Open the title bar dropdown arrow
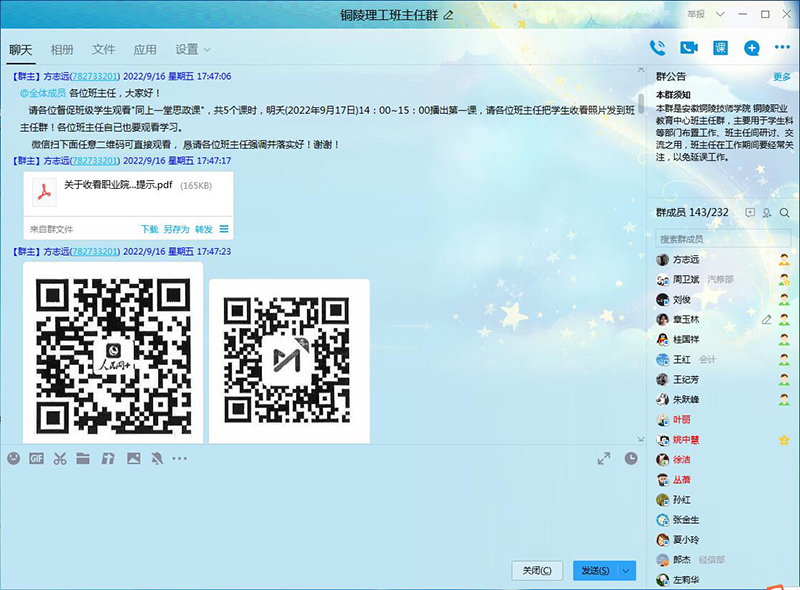The width and height of the screenshot is (800, 590). point(720,14)
